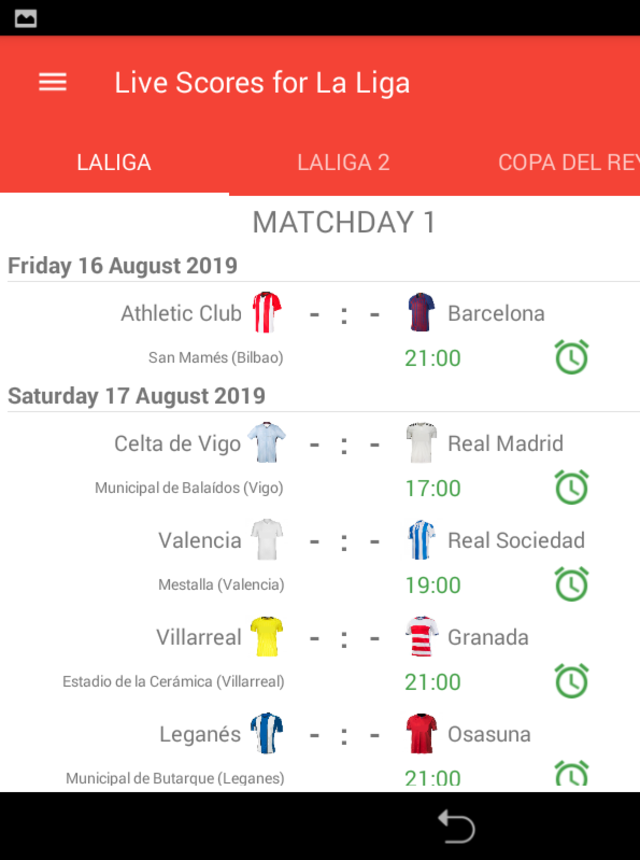Click the Real Madrid white jersey
The width and height of the screenshot is (640, 860).
click(x=422, y=443)
